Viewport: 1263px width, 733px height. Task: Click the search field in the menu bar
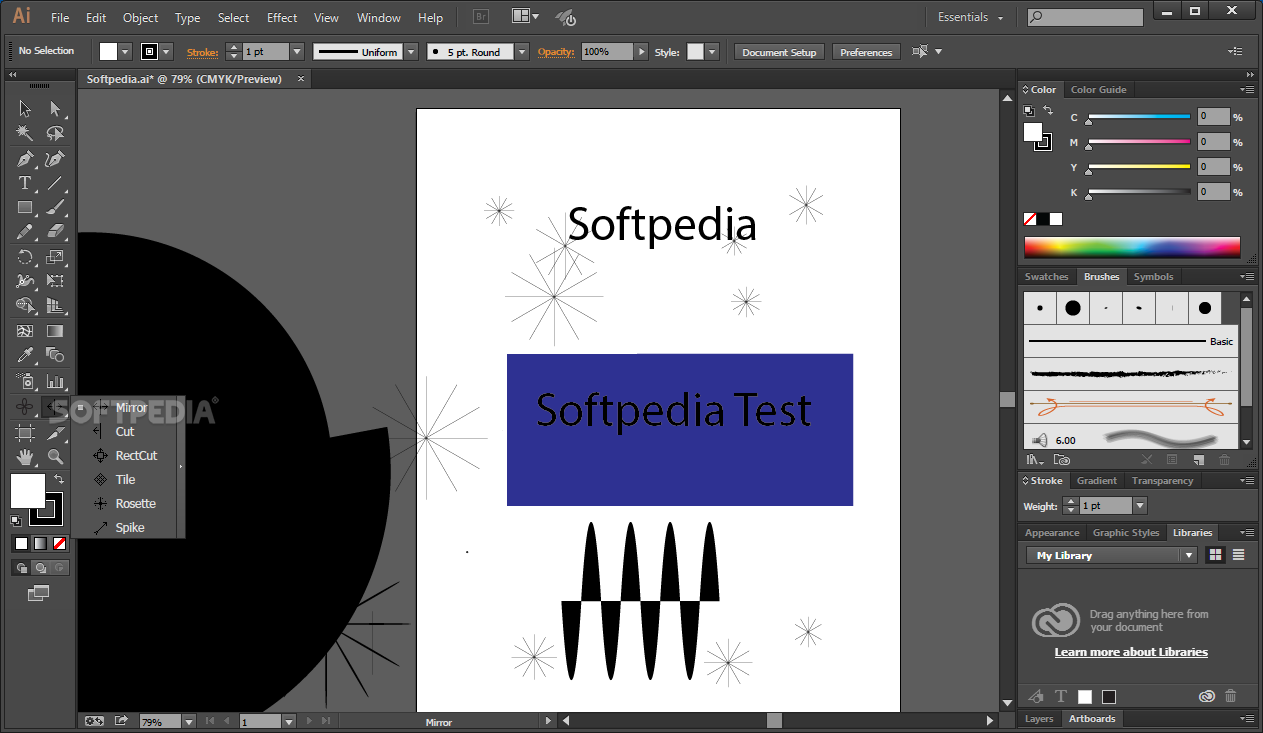(1085, 17)
